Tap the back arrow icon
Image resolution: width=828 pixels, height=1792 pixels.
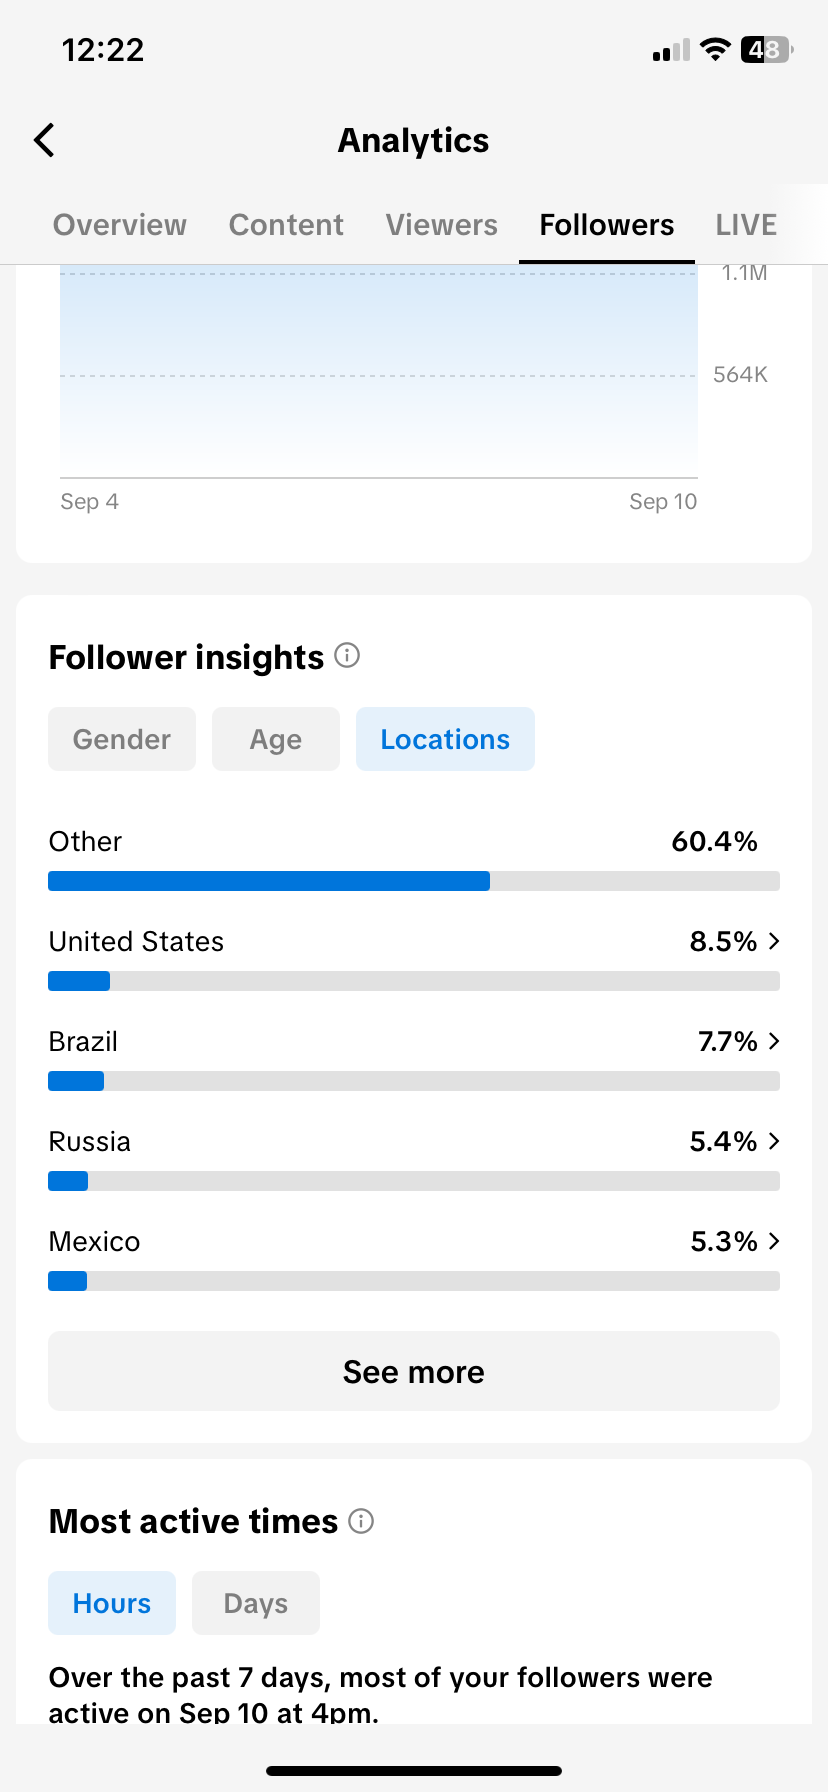coord(45,141)
